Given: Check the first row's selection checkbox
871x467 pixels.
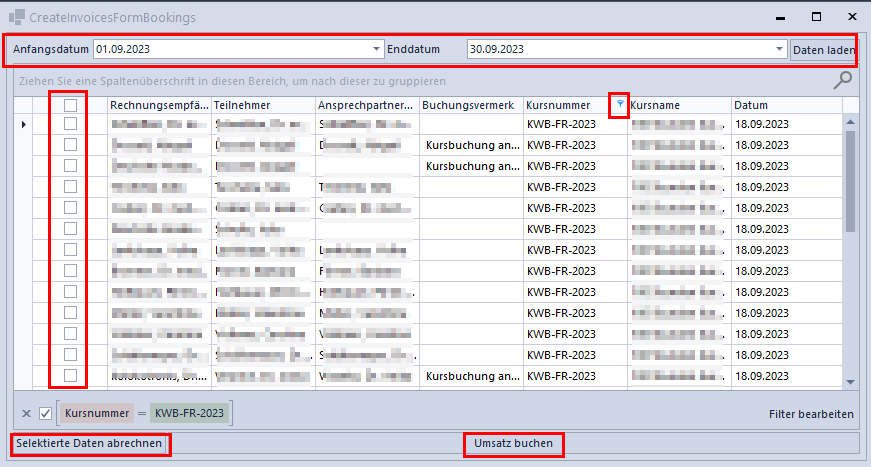Looking at the screenshot, I should [x=70, y=124].
